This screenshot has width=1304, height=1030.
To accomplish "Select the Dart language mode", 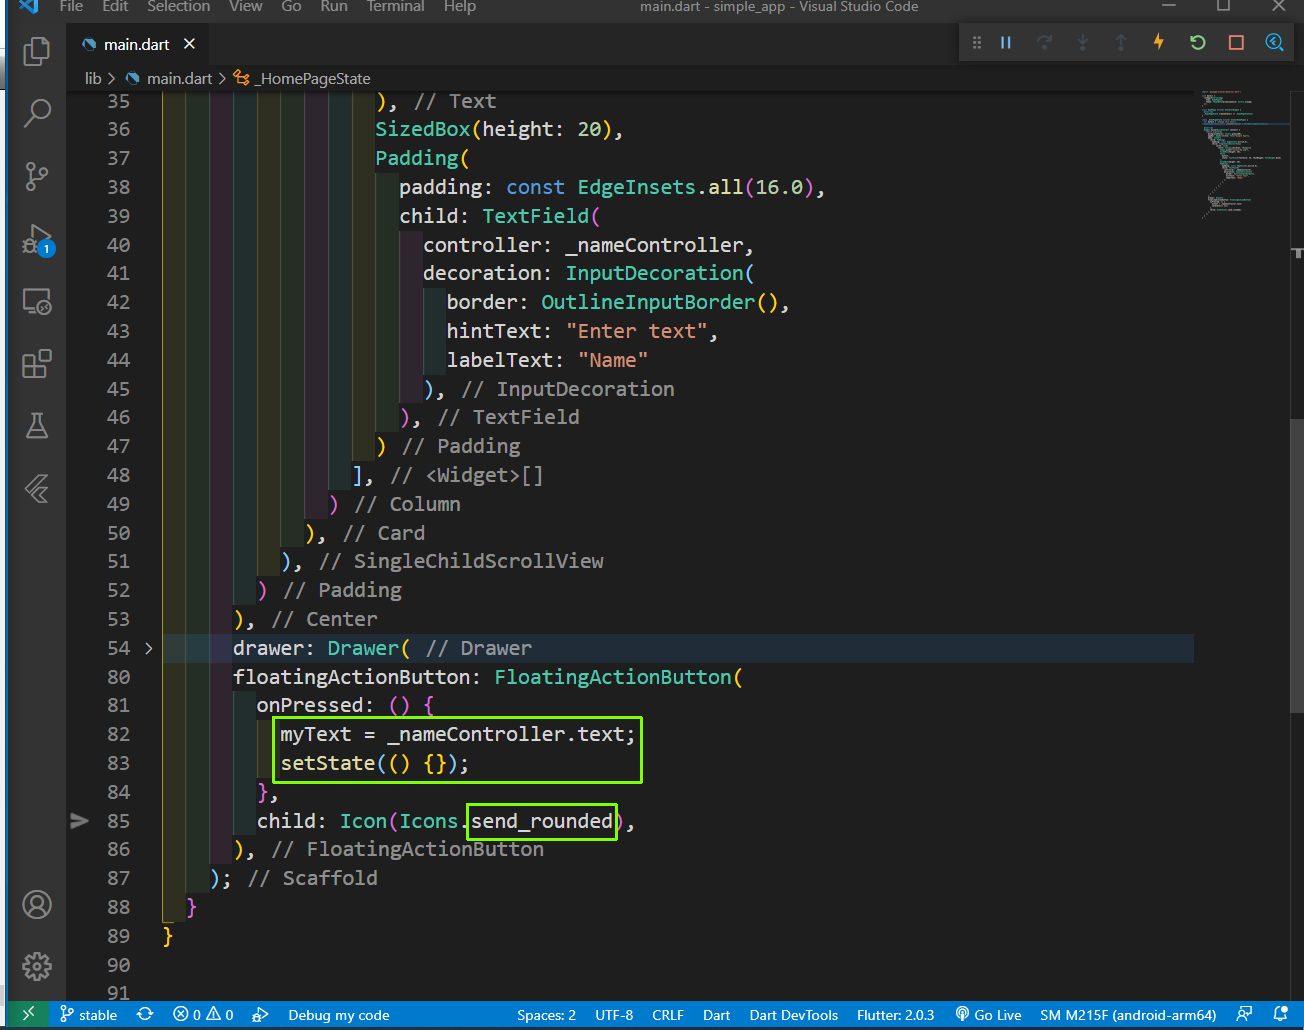I will 716,1014.
